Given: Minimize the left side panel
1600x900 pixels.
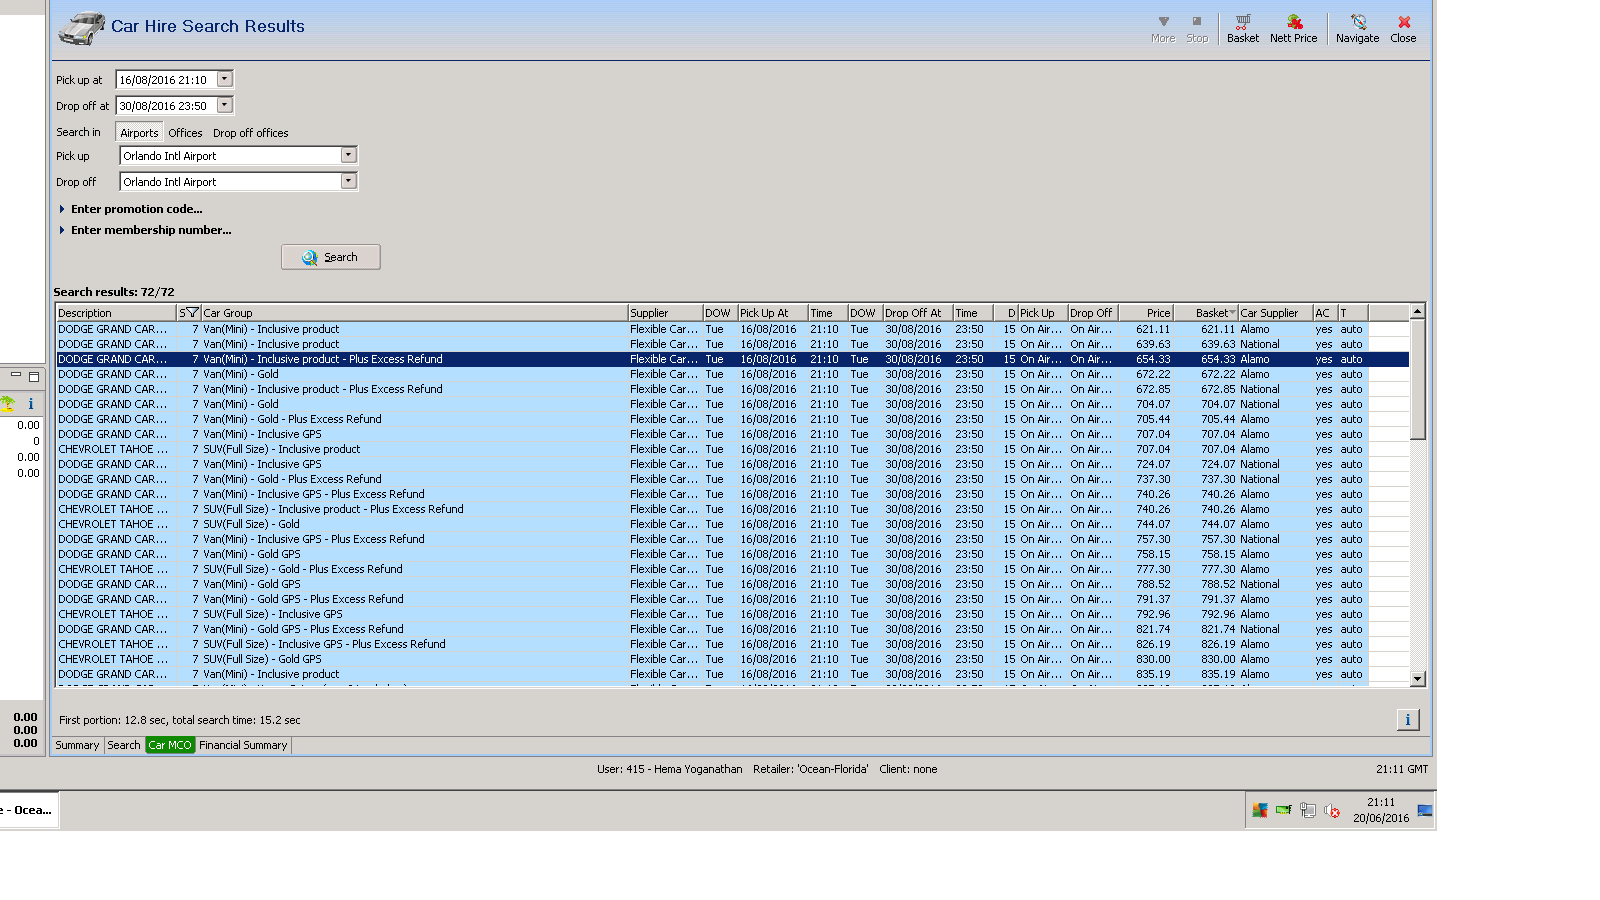Looking at the screenshot, I should [x=16, y=376].
